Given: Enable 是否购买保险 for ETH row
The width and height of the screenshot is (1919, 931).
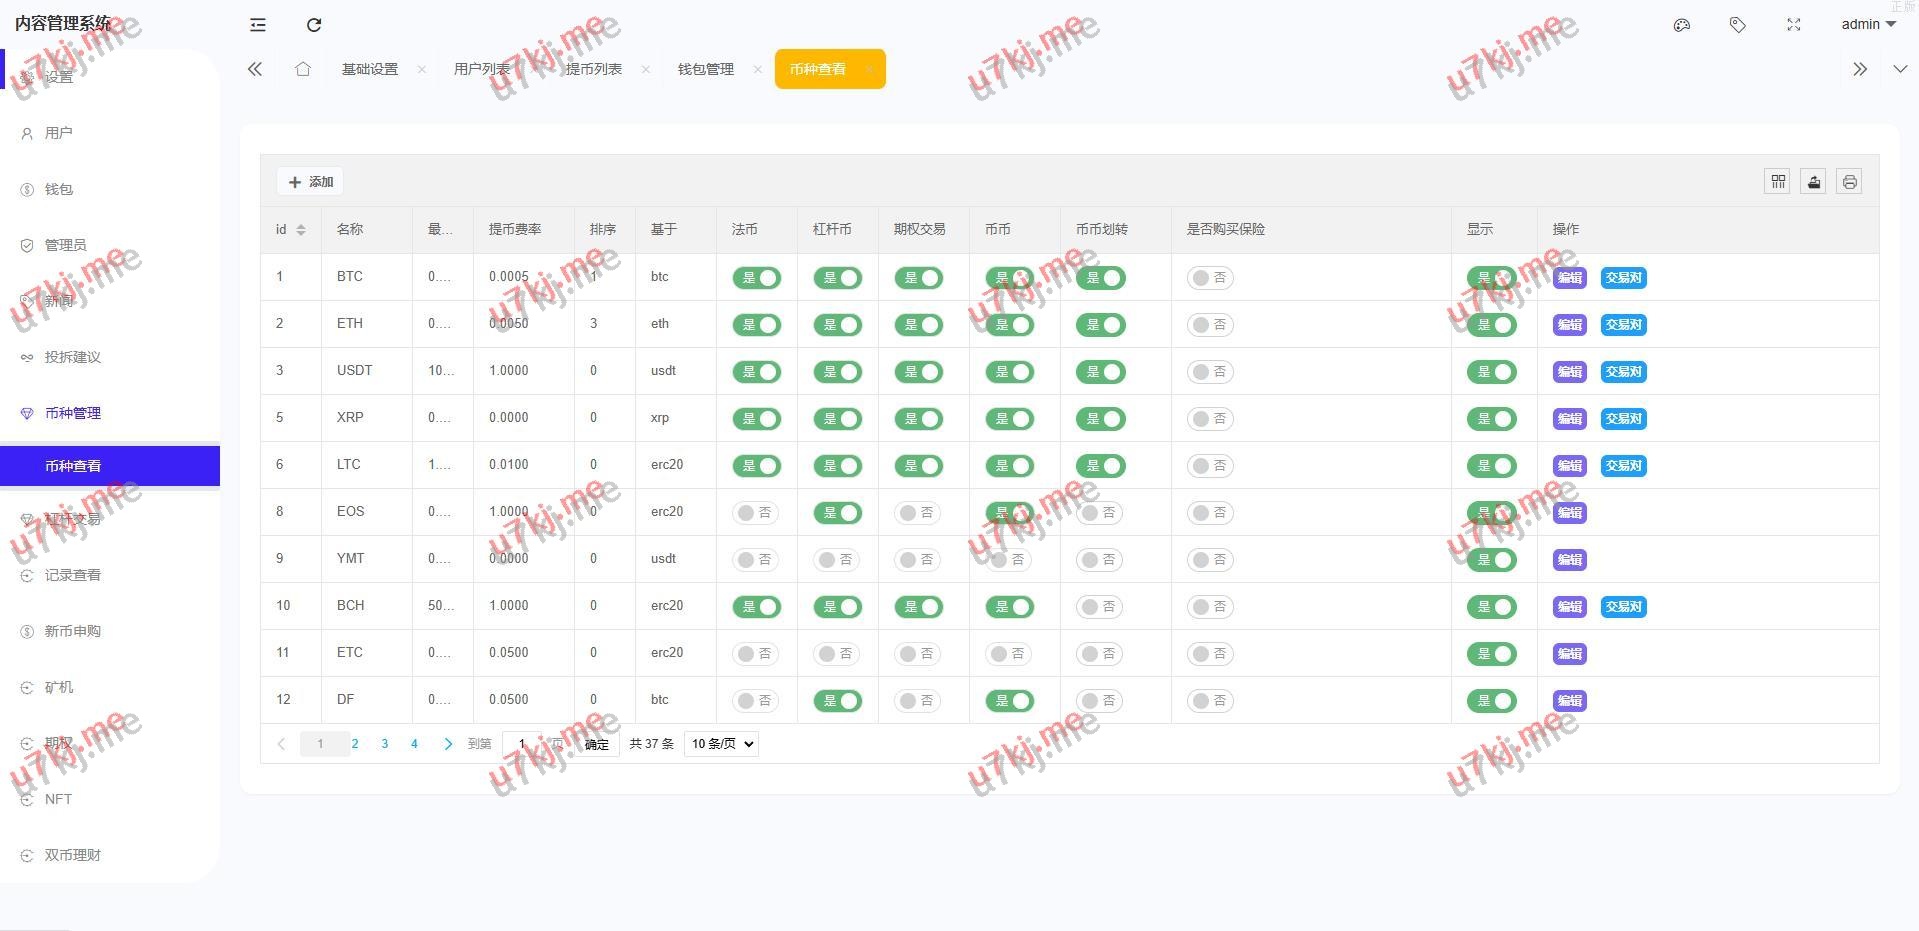Looking at the screenshot, I should pos(1209,325).
